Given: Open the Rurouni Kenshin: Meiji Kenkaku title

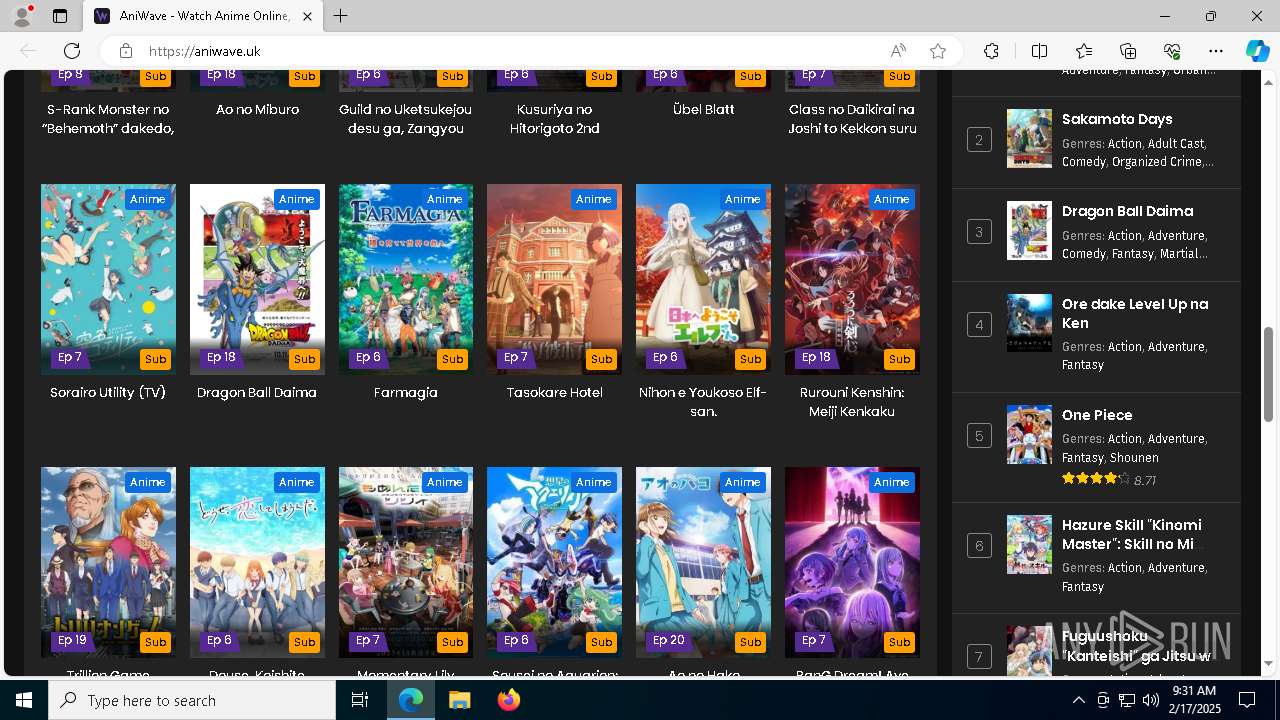Looking at the screenshot, I should (852, 402).
